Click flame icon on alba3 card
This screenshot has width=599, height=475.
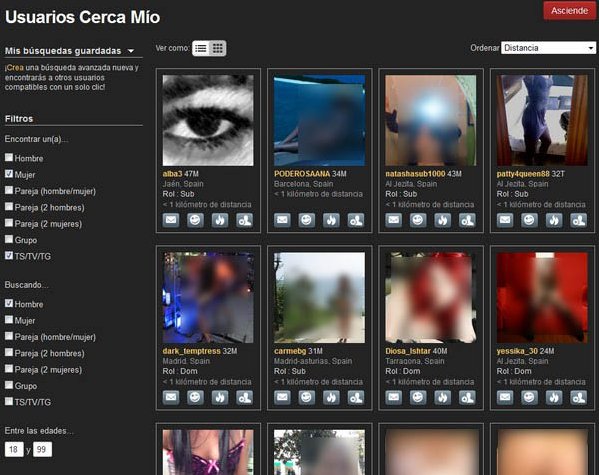point(220,220)
